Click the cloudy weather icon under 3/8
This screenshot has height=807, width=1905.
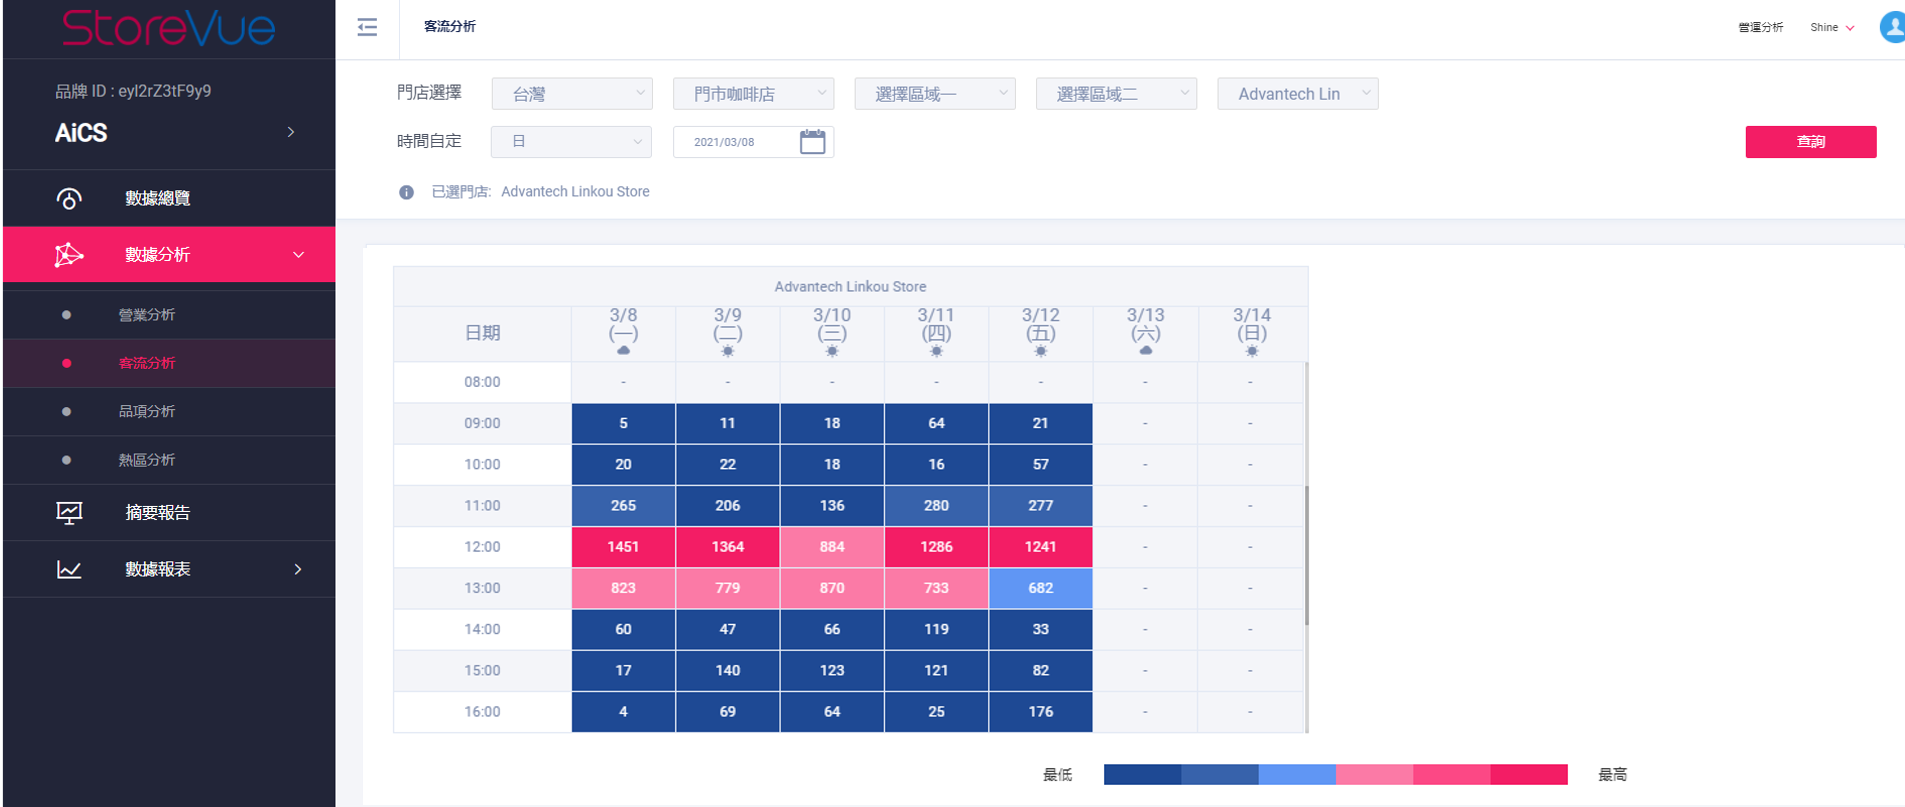(x=623, y=351)
